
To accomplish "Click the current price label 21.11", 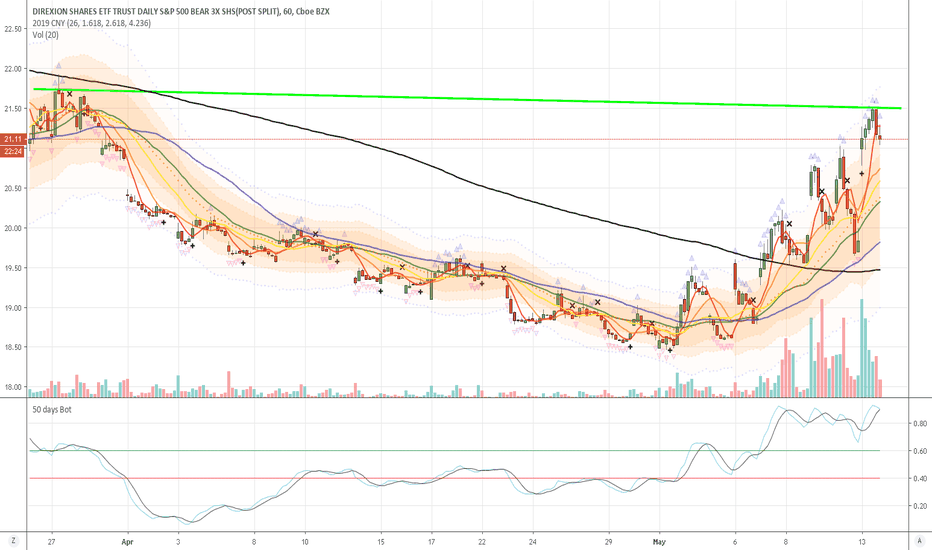I will pos(13,139).
